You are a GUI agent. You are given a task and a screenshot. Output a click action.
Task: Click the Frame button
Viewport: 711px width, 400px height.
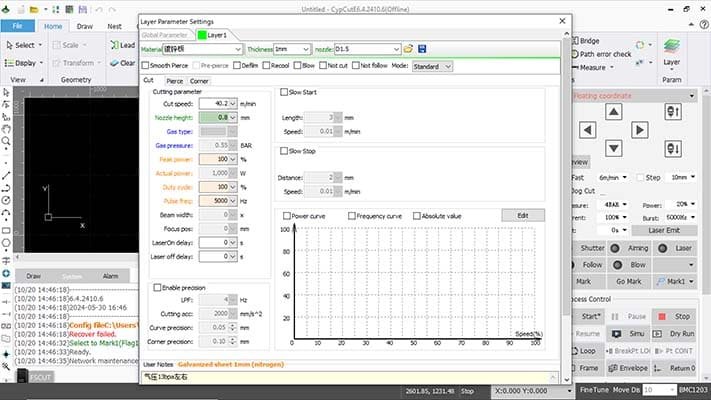(587, 368)
